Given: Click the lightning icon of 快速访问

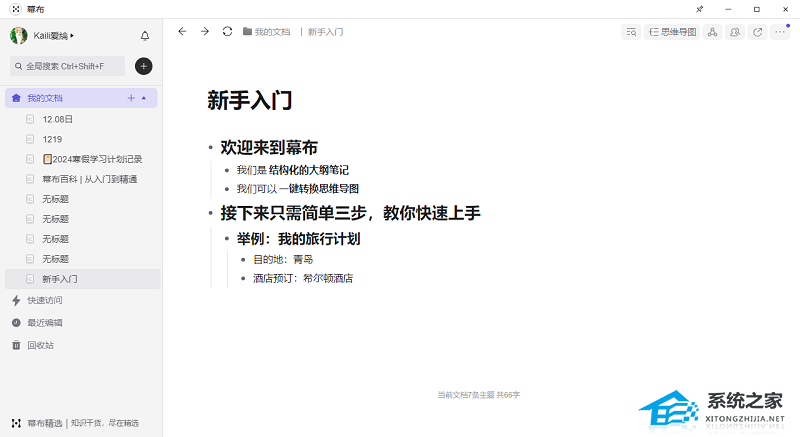Looking at the screenshot, I should 16,300.
